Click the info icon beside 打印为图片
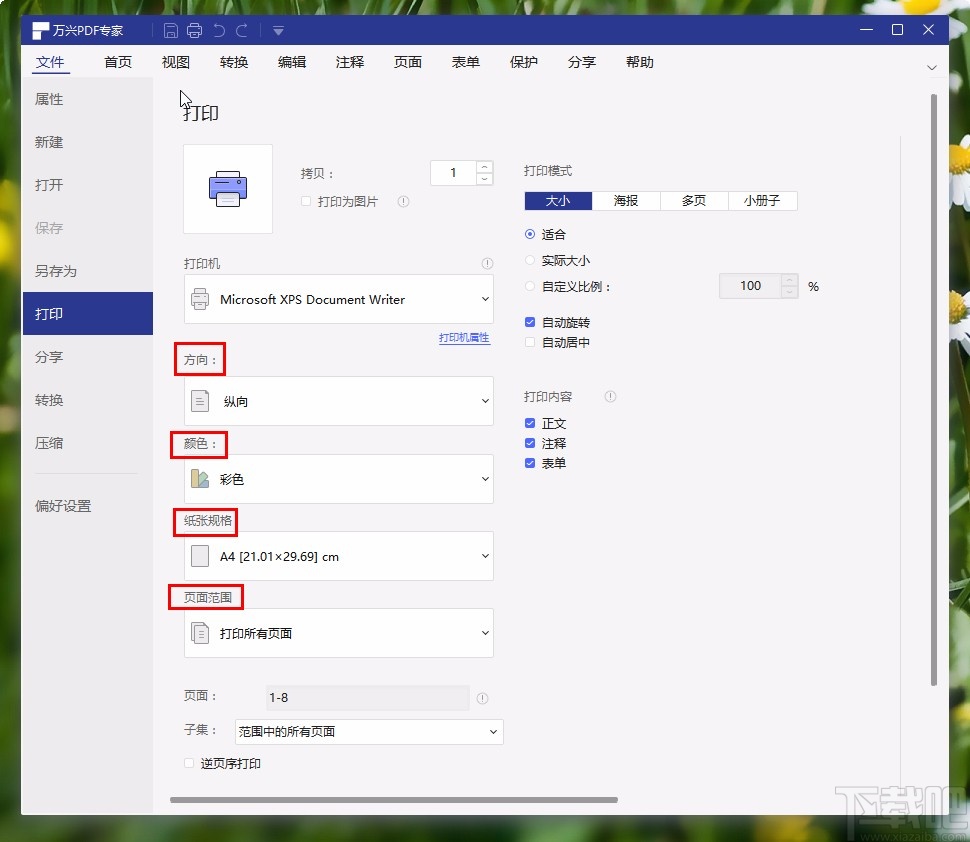This screenshot has height=842, width=970. tap(403, 201)
